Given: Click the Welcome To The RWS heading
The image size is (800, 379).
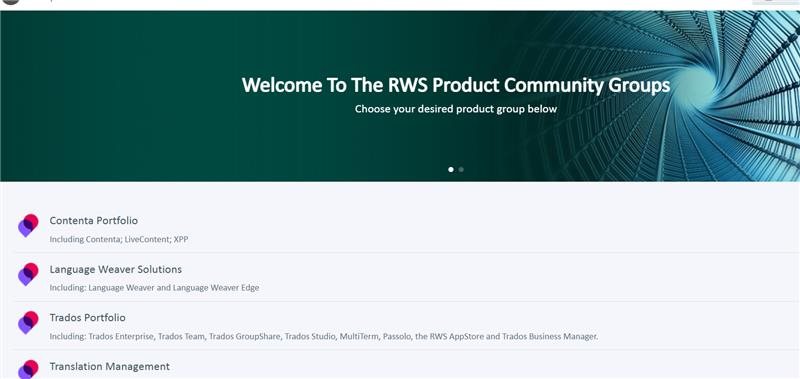Looking at the screenshot, I should [456, 85].
